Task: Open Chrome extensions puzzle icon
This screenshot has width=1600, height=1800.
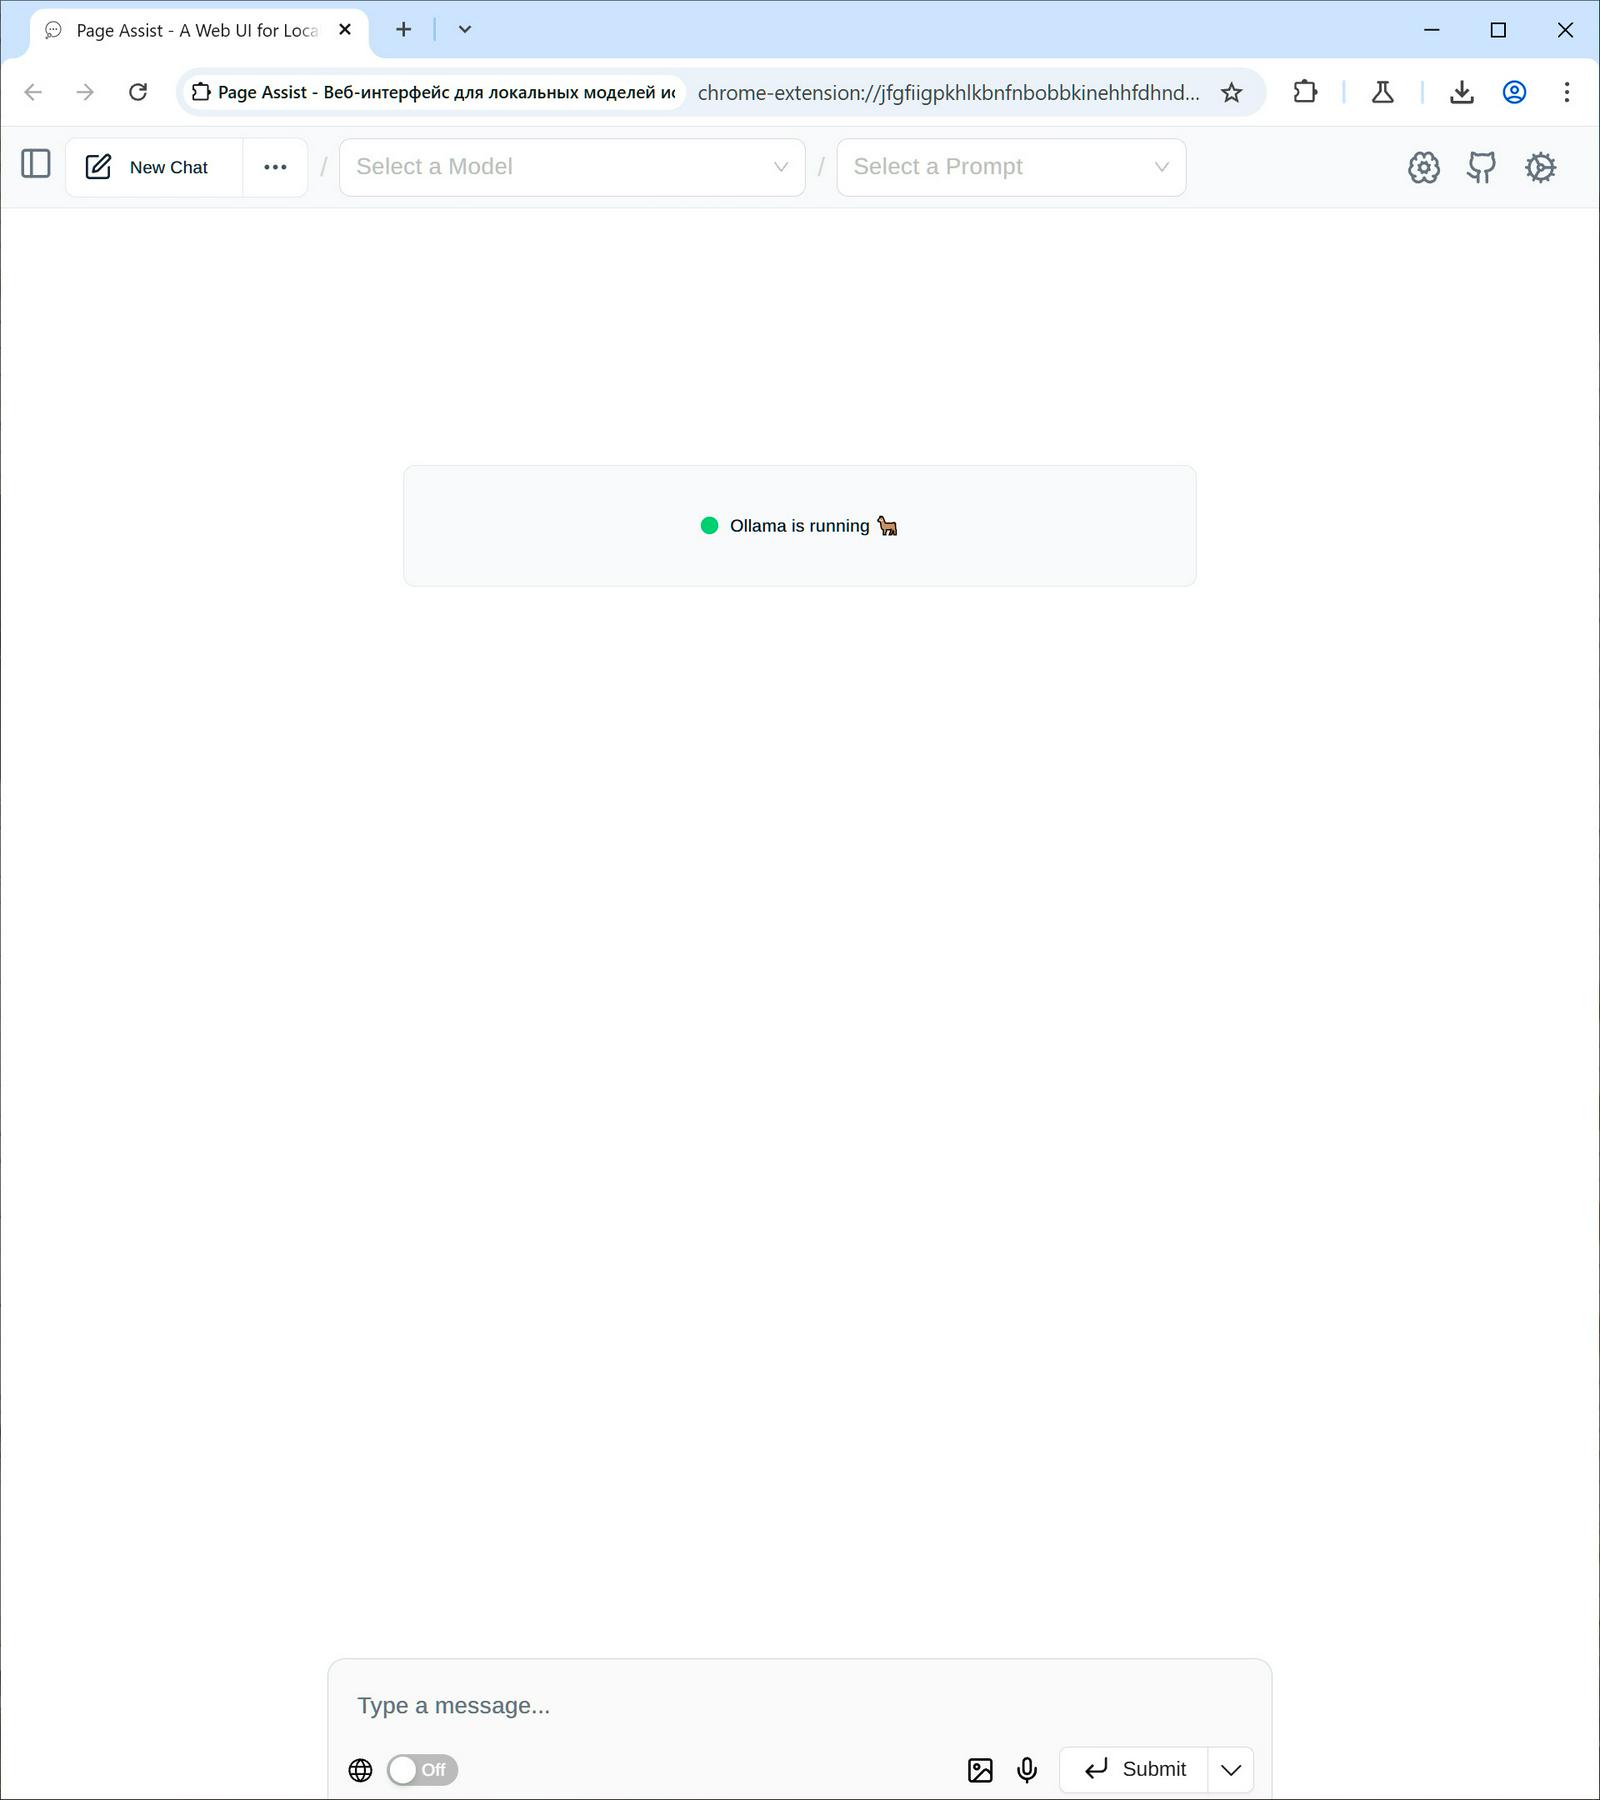Action: click(1305, 92)
